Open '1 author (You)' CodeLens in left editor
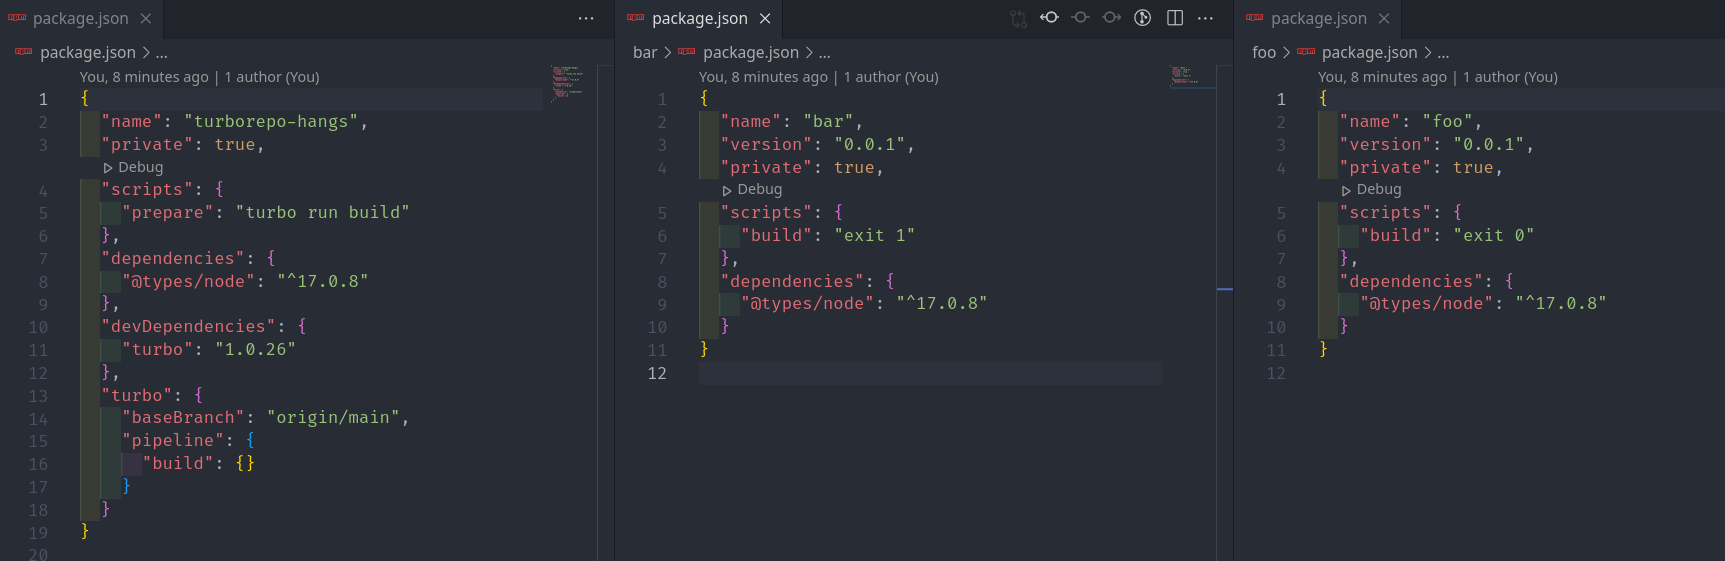The width and height of the screenshot is (1725, 561). pyautogui.click(x=272, y=77)
